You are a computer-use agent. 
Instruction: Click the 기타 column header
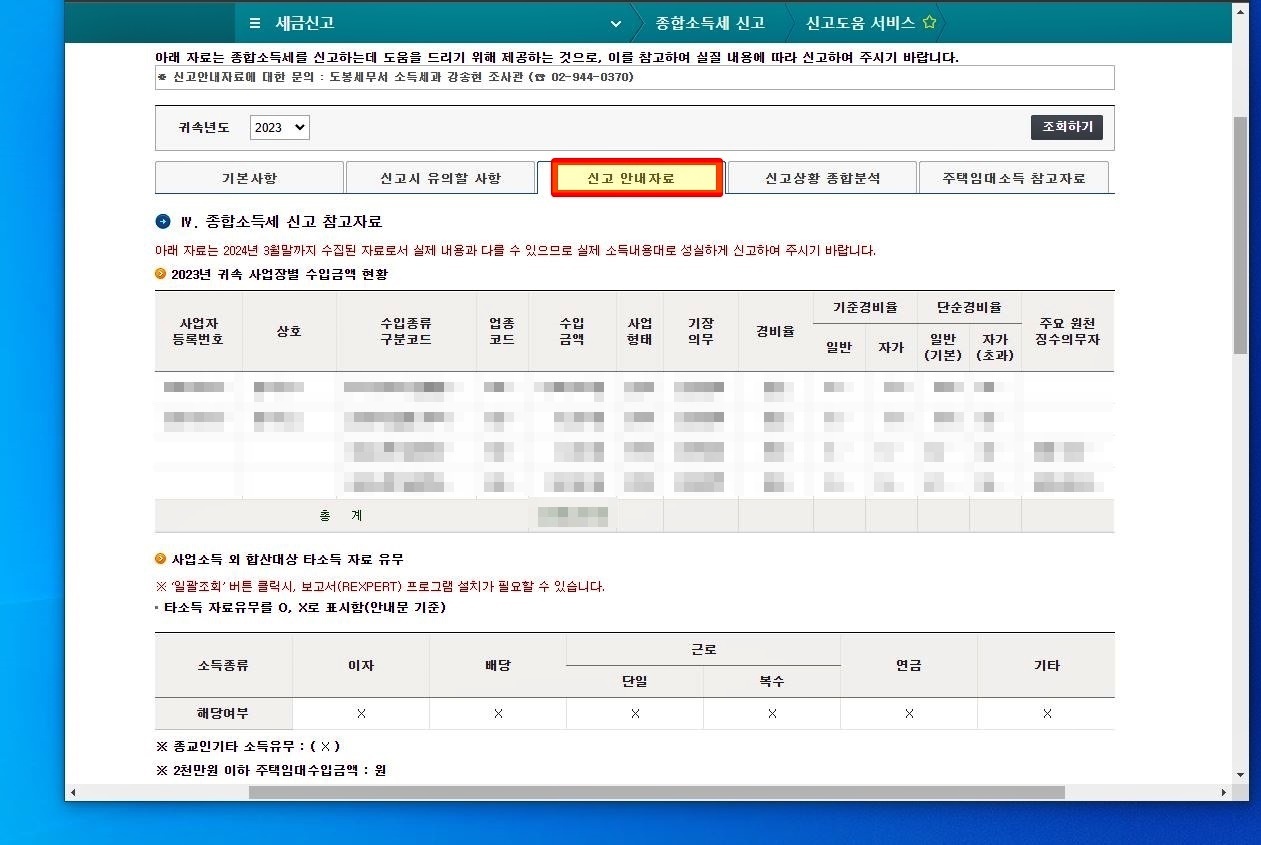coord(1046,665)
